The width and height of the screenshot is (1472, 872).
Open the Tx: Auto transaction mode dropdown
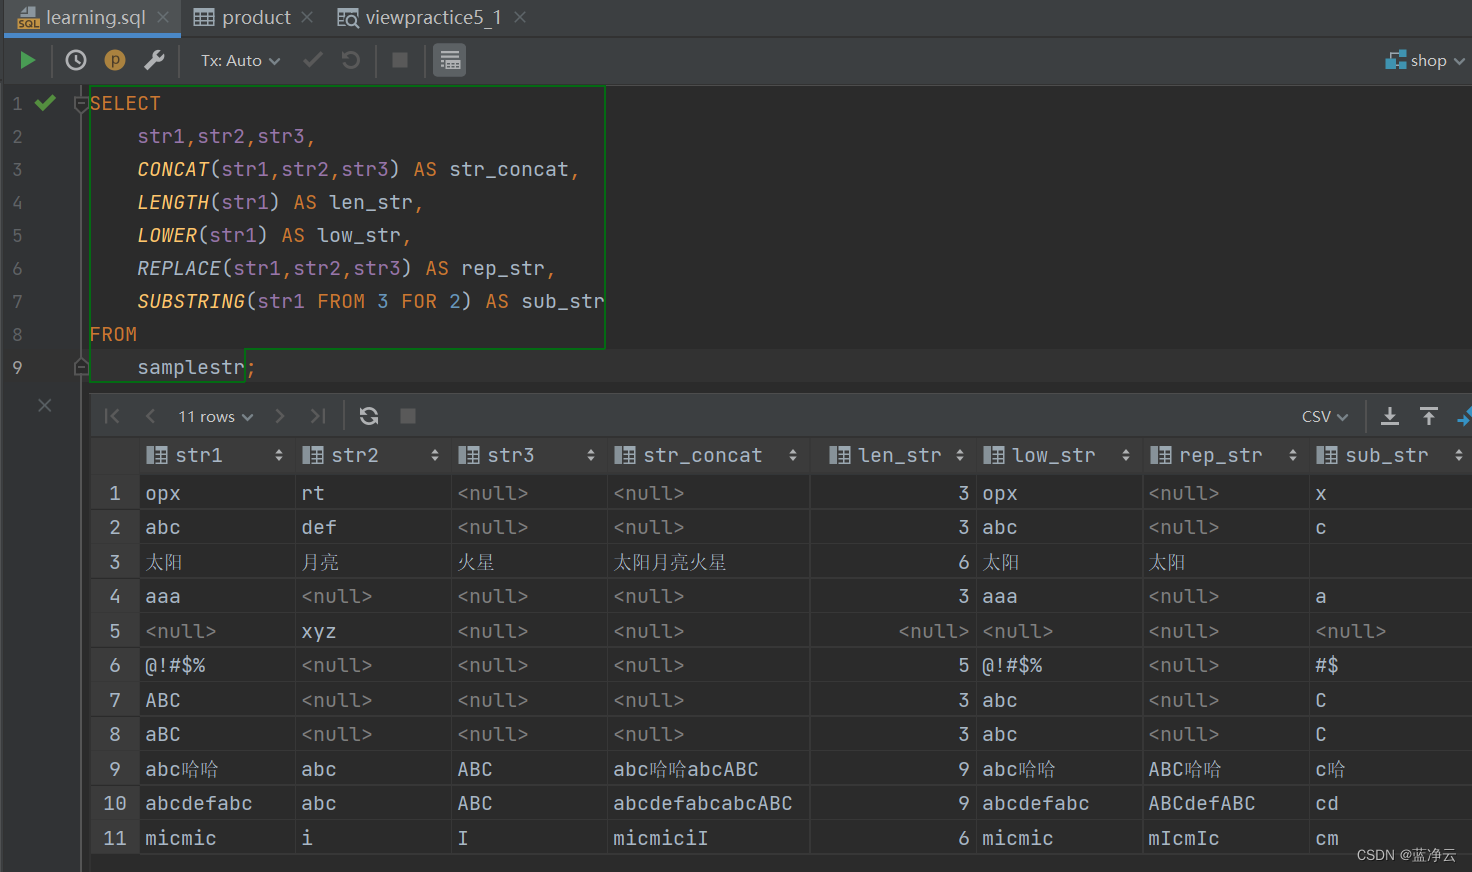[x=240, y=60]
